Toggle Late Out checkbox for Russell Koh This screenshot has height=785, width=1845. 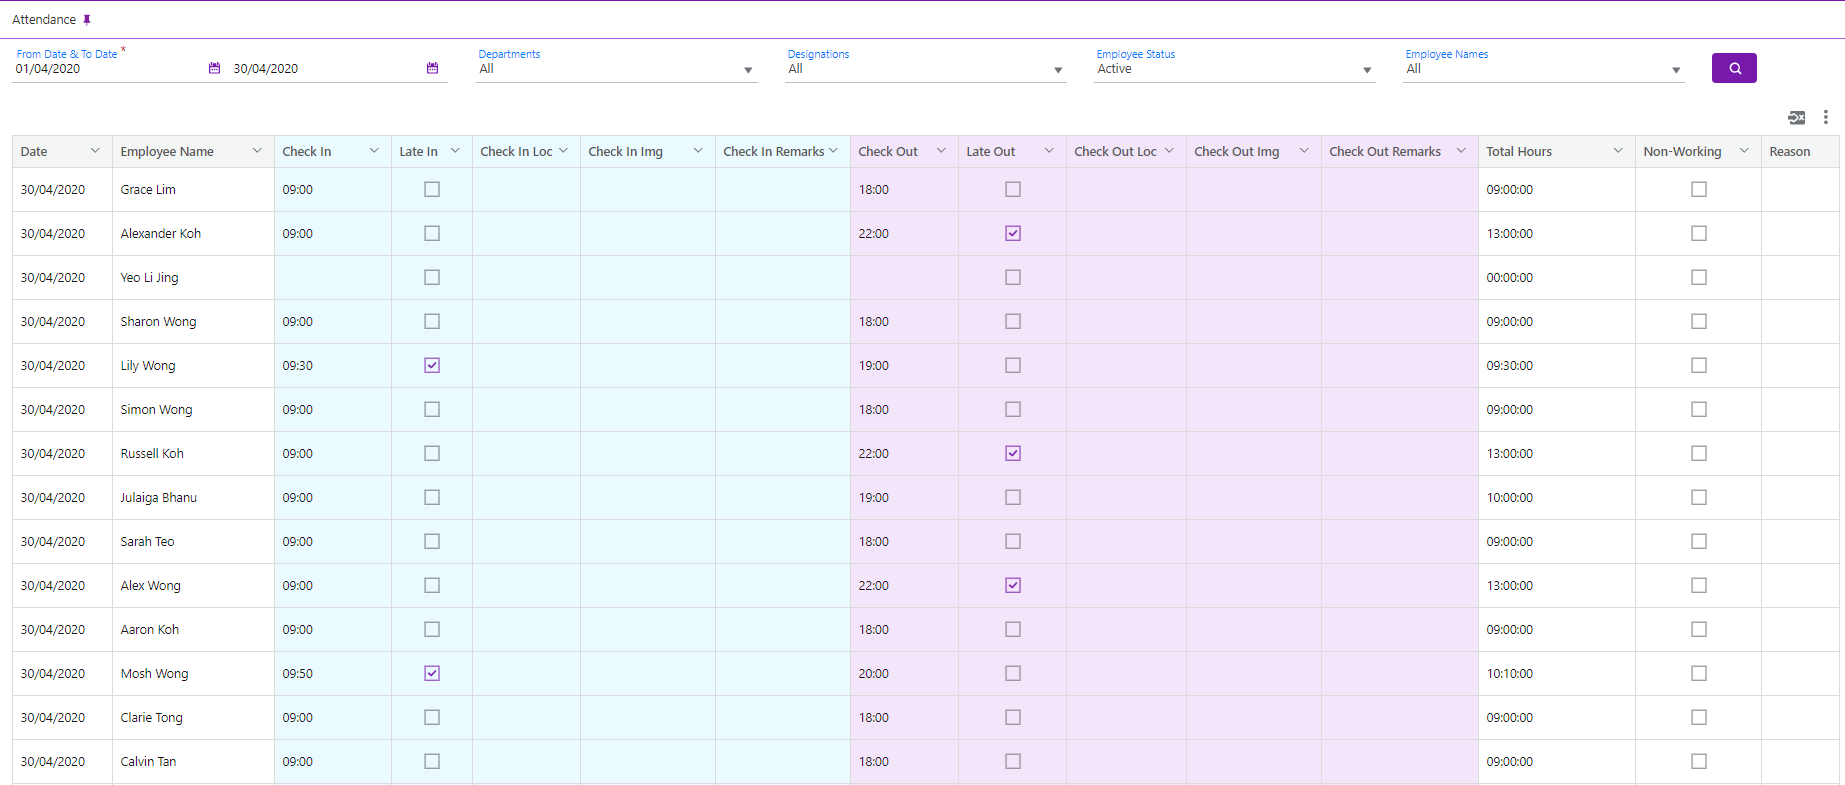(x=1013, y=454)
